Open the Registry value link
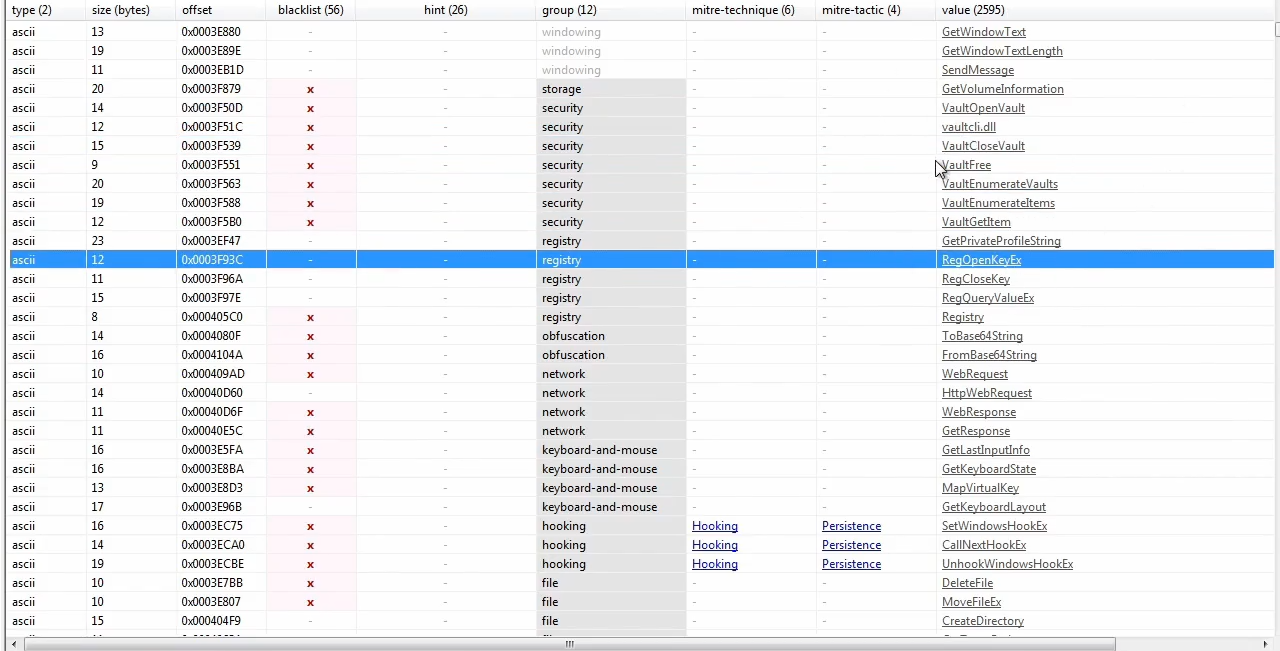Image resolution: width=1280 pixels, height=651 pixels. pos(962,317)
